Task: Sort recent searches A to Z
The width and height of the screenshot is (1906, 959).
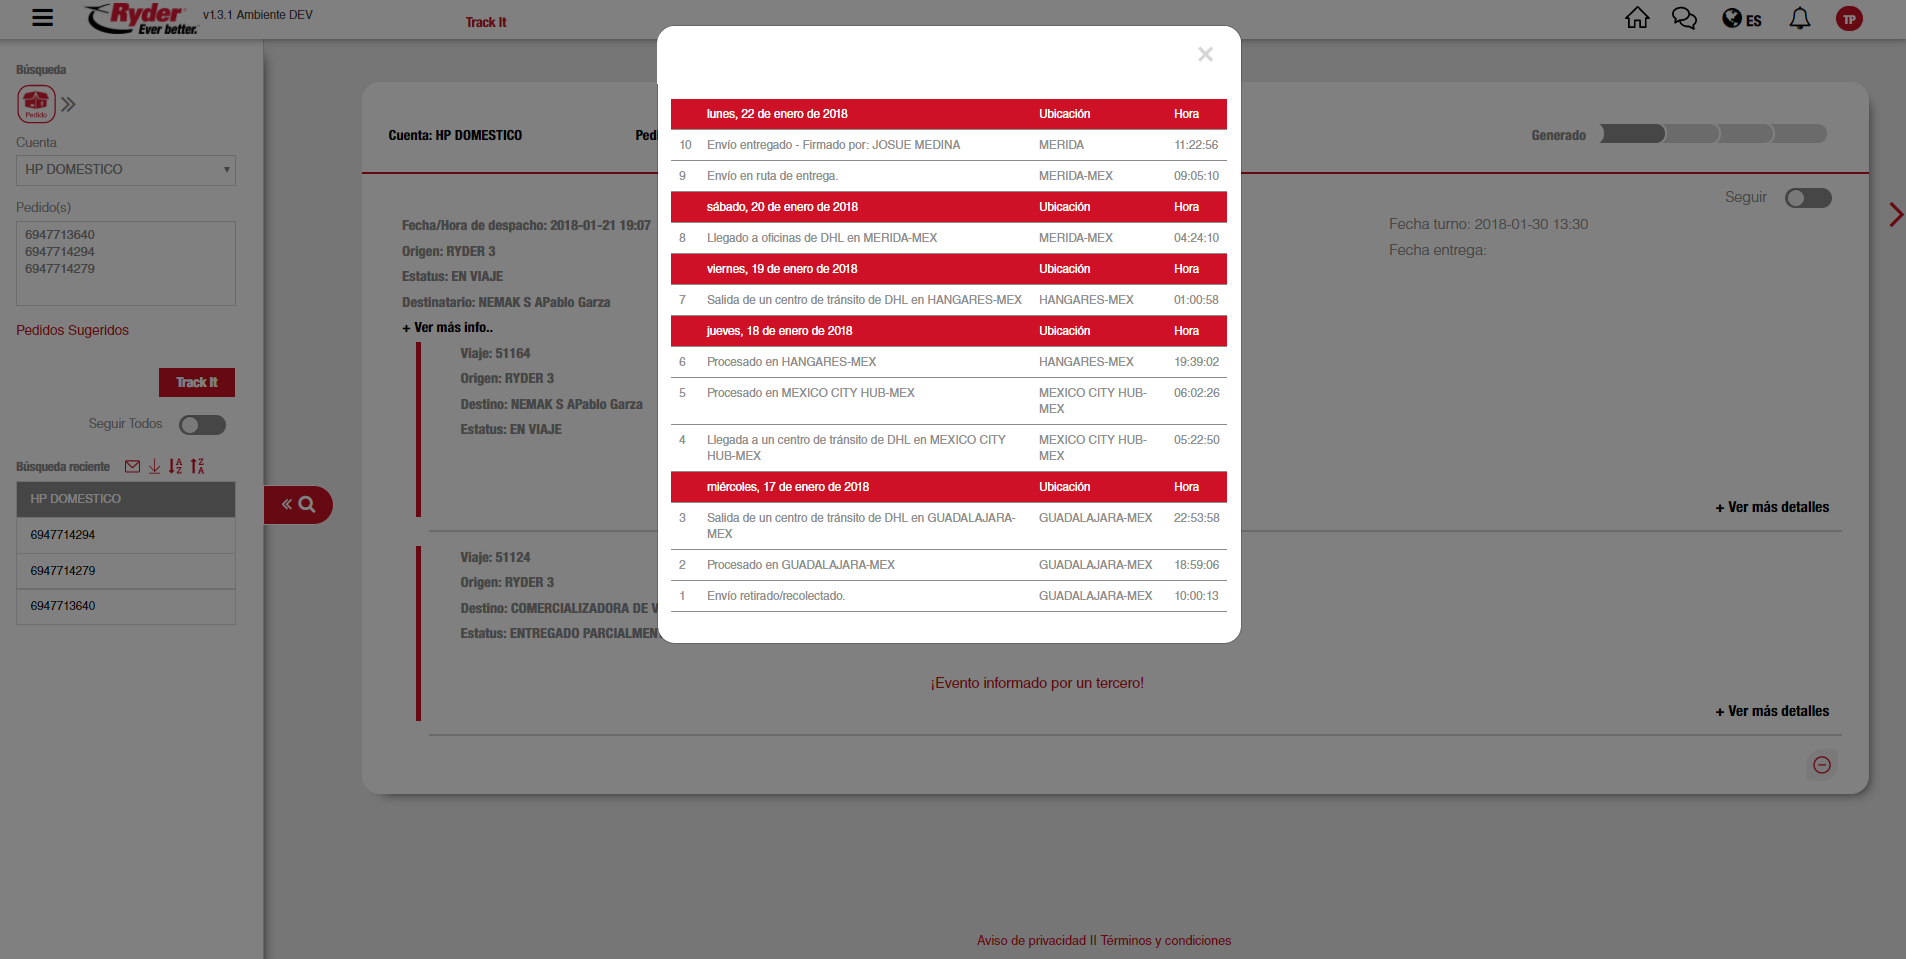Action: pos(176,466)
